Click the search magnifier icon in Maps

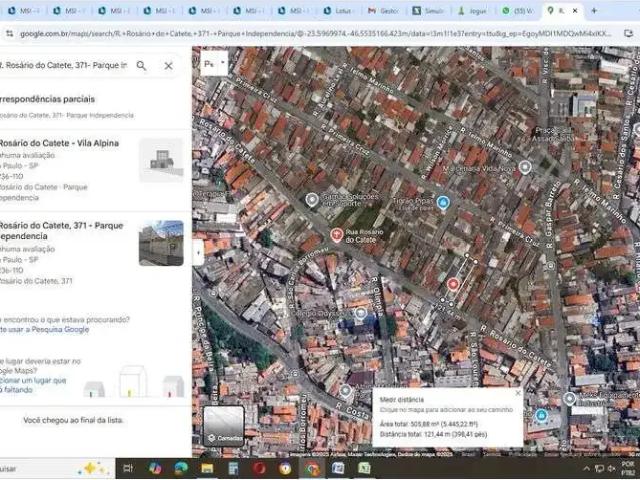pyautogui.click(x=141, y=65)
